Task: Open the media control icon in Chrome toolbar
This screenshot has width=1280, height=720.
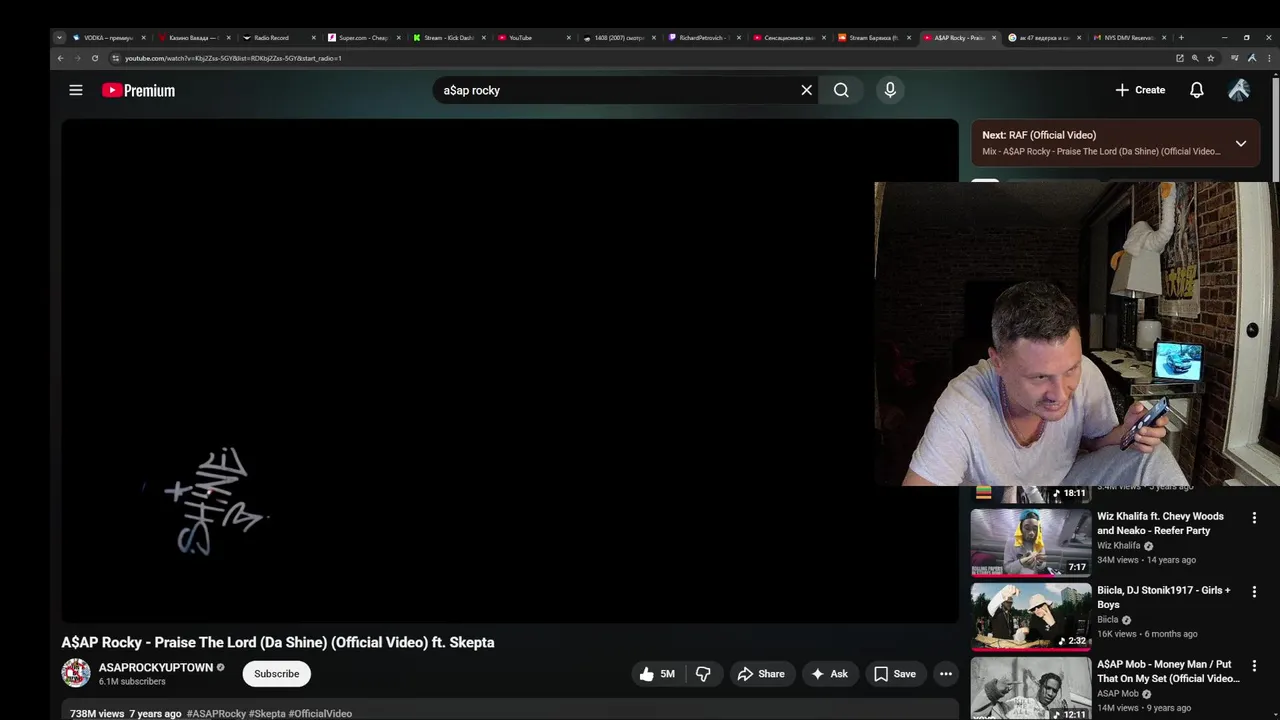Action: tap(1235, 58)
